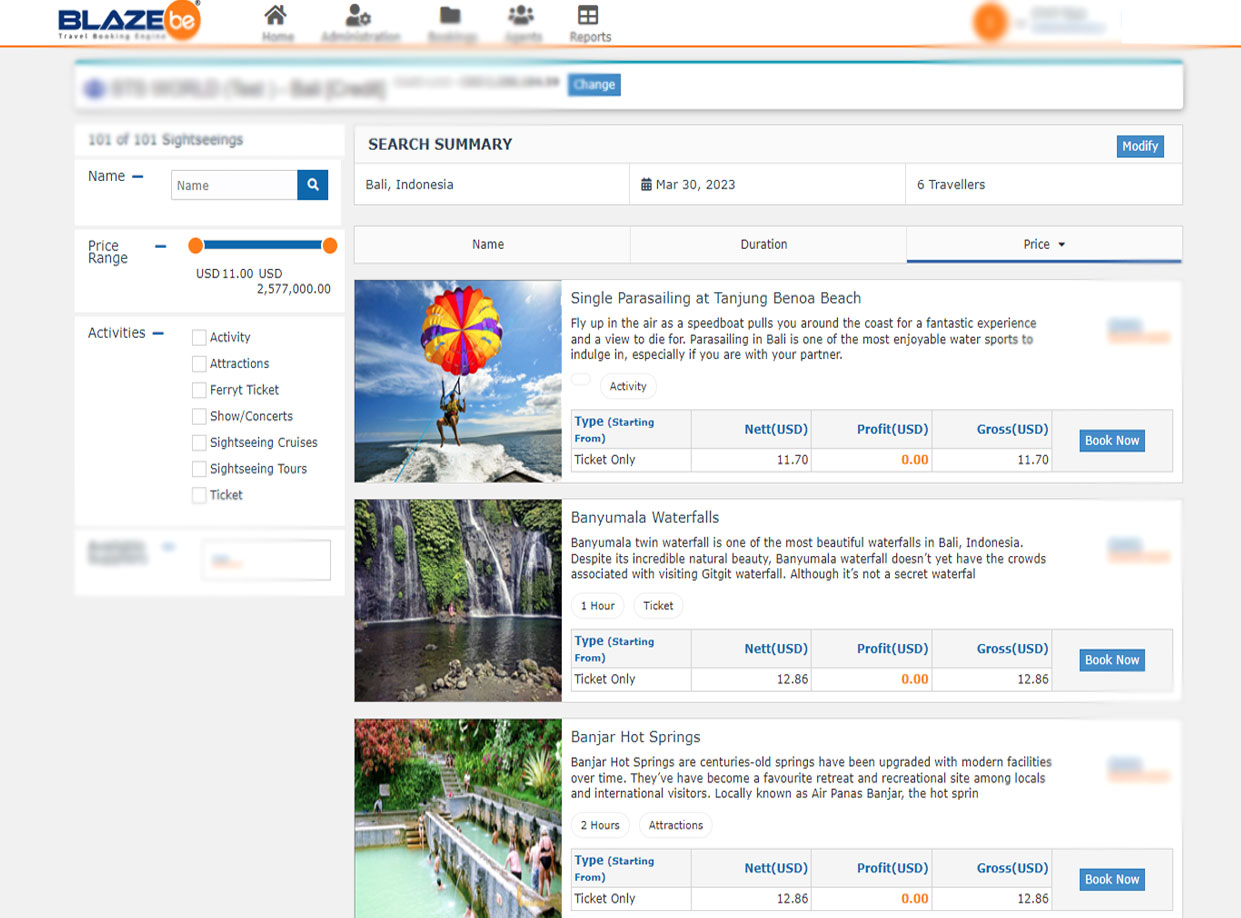Book Now for Banyumala Waterfalls
This screenshot has width=1241, height=918.
click(1112, 660)
